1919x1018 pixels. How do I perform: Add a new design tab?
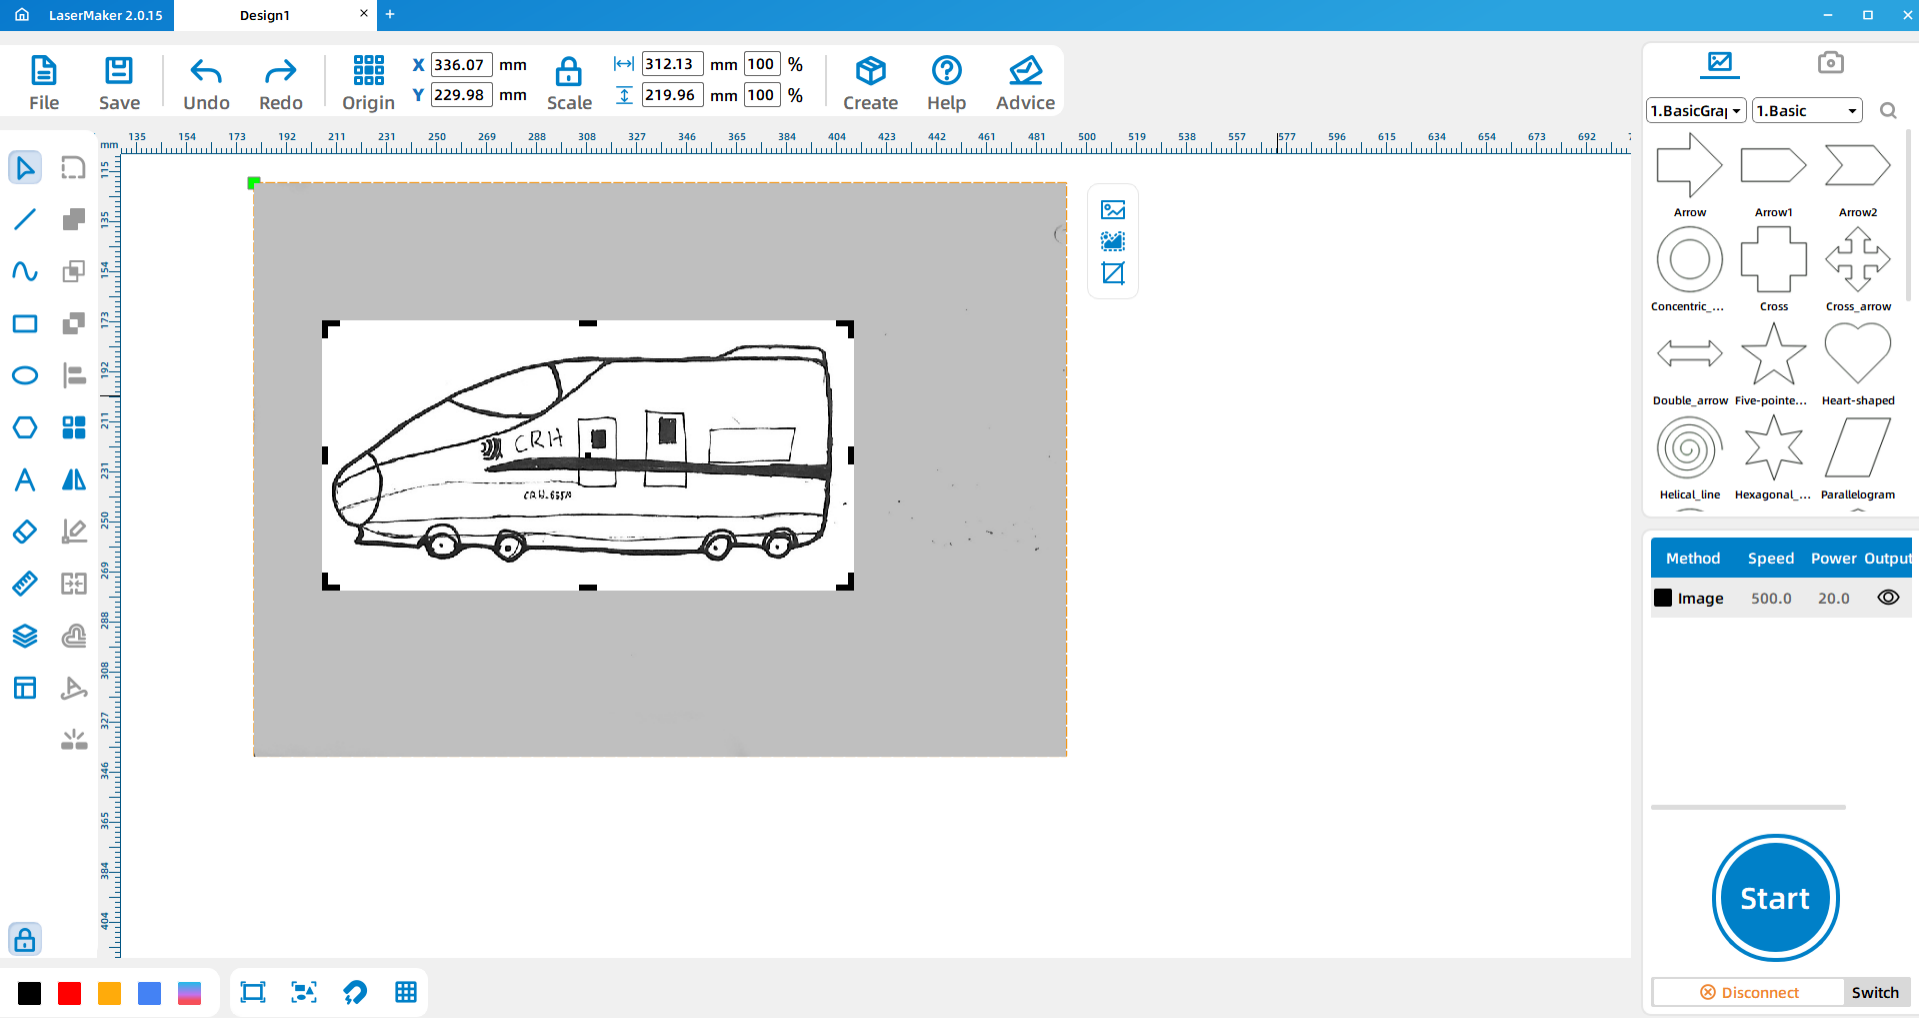[x=390, y=14]
